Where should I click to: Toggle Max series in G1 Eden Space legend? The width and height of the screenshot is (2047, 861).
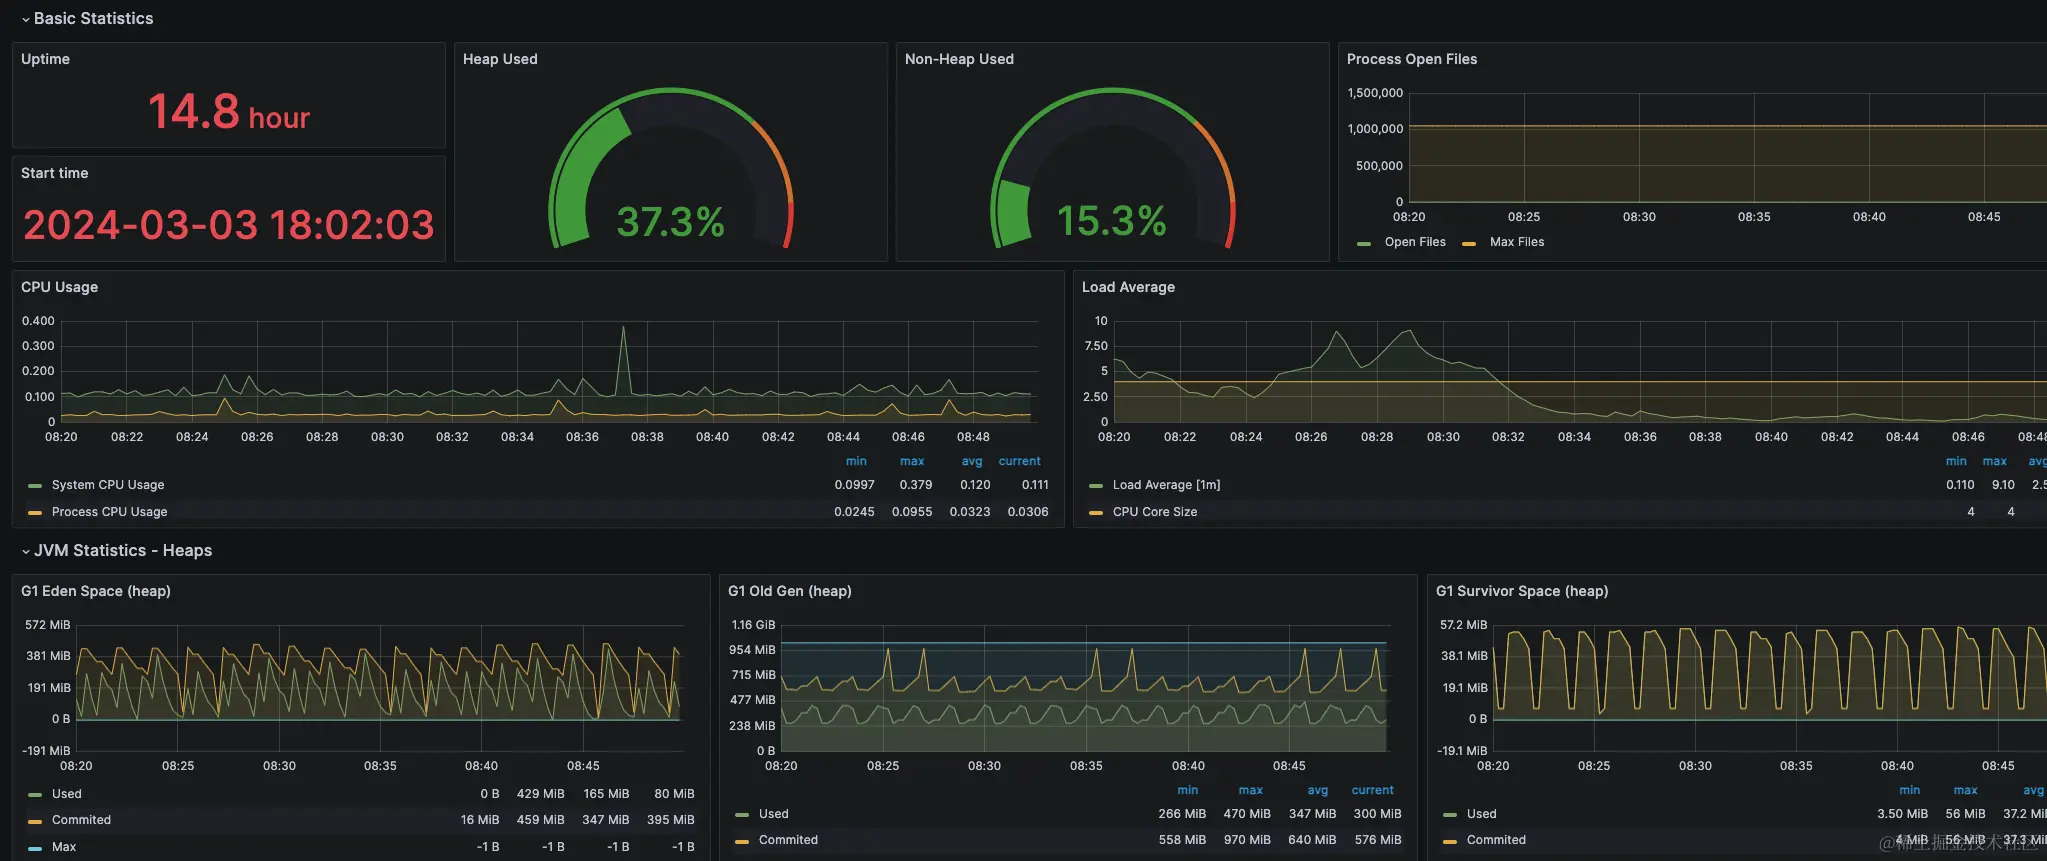tap(64, 847)
